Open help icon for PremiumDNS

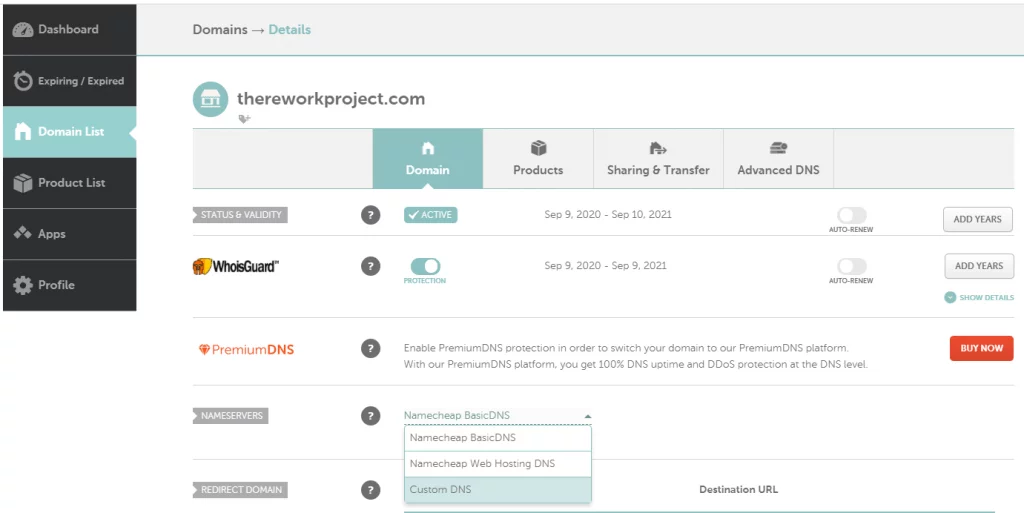(370, 349)
